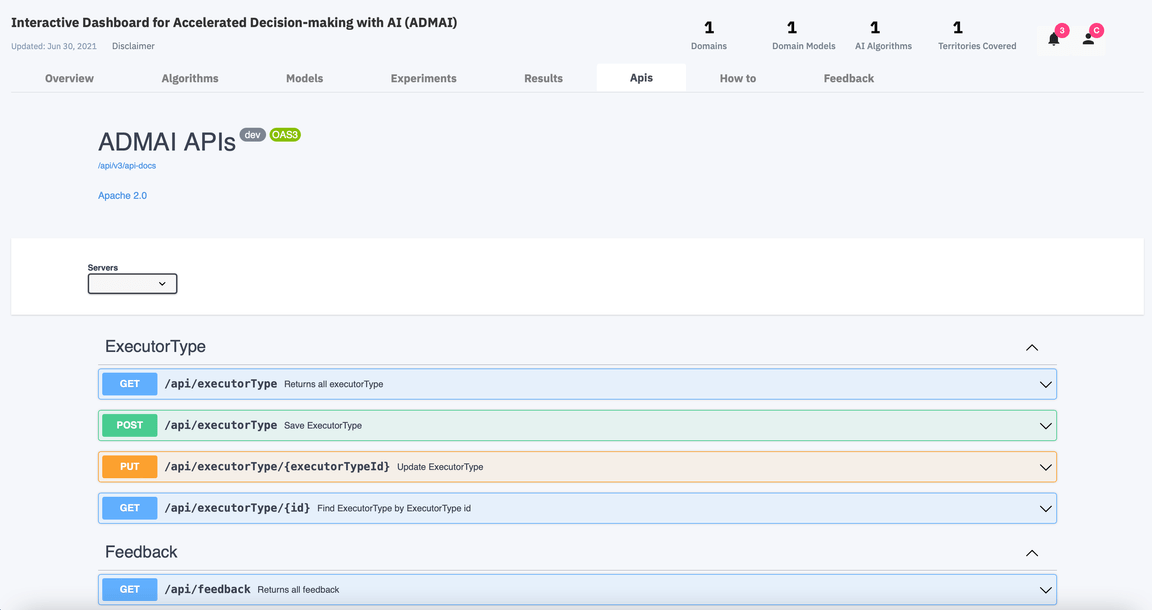Image resolution: width=1152 pixels, height=610 pixels.
Task: Collapse the Feedback section
Action: click(x=1032, y=552)
